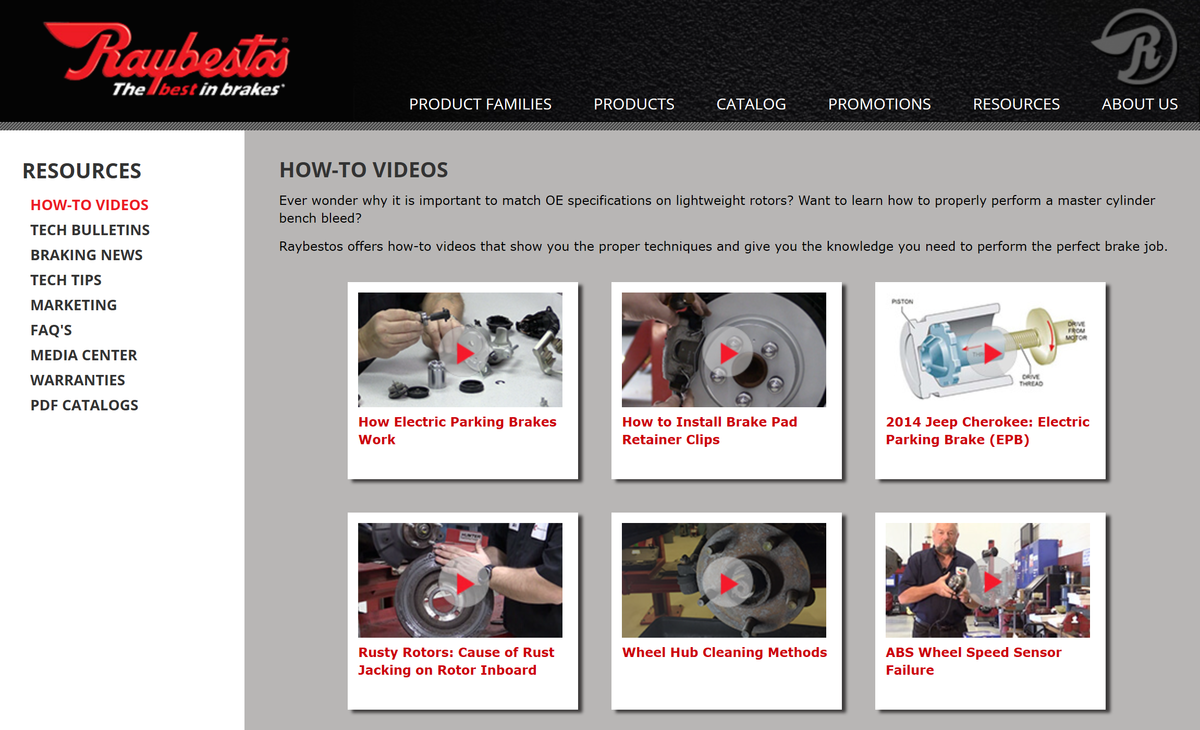Play the 2014 Jeep Cherokee EPB video
This screenshot has height=730, width=1200.
[988, 350]
